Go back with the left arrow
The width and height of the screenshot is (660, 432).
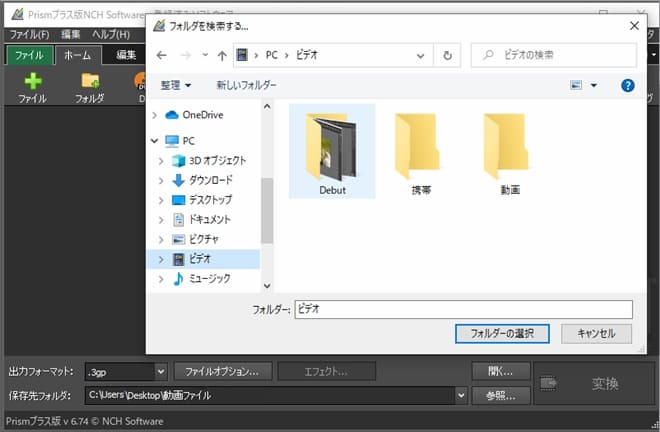[162, 55]
